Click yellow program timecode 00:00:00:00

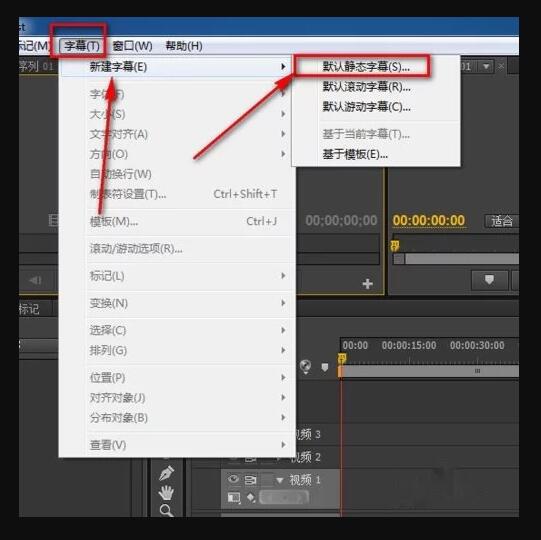coord(429,220)
